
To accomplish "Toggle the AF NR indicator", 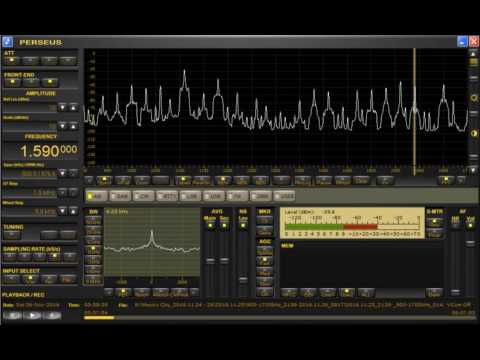I will coord(455,225).
